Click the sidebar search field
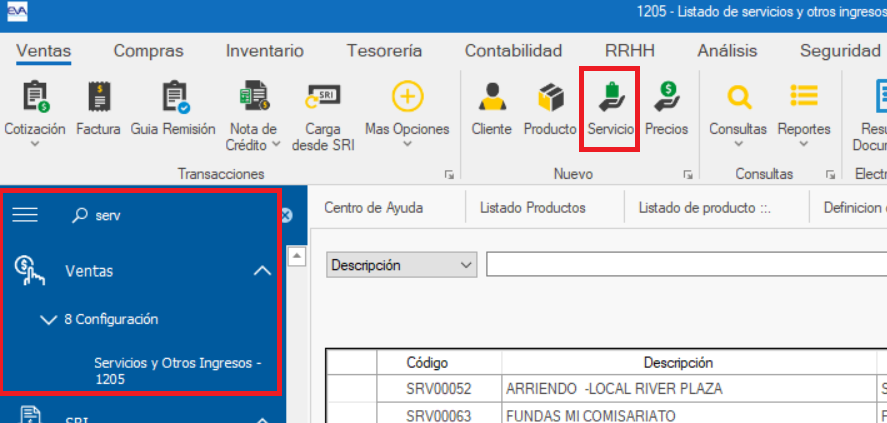887x423 pixels. pos(170,215)
